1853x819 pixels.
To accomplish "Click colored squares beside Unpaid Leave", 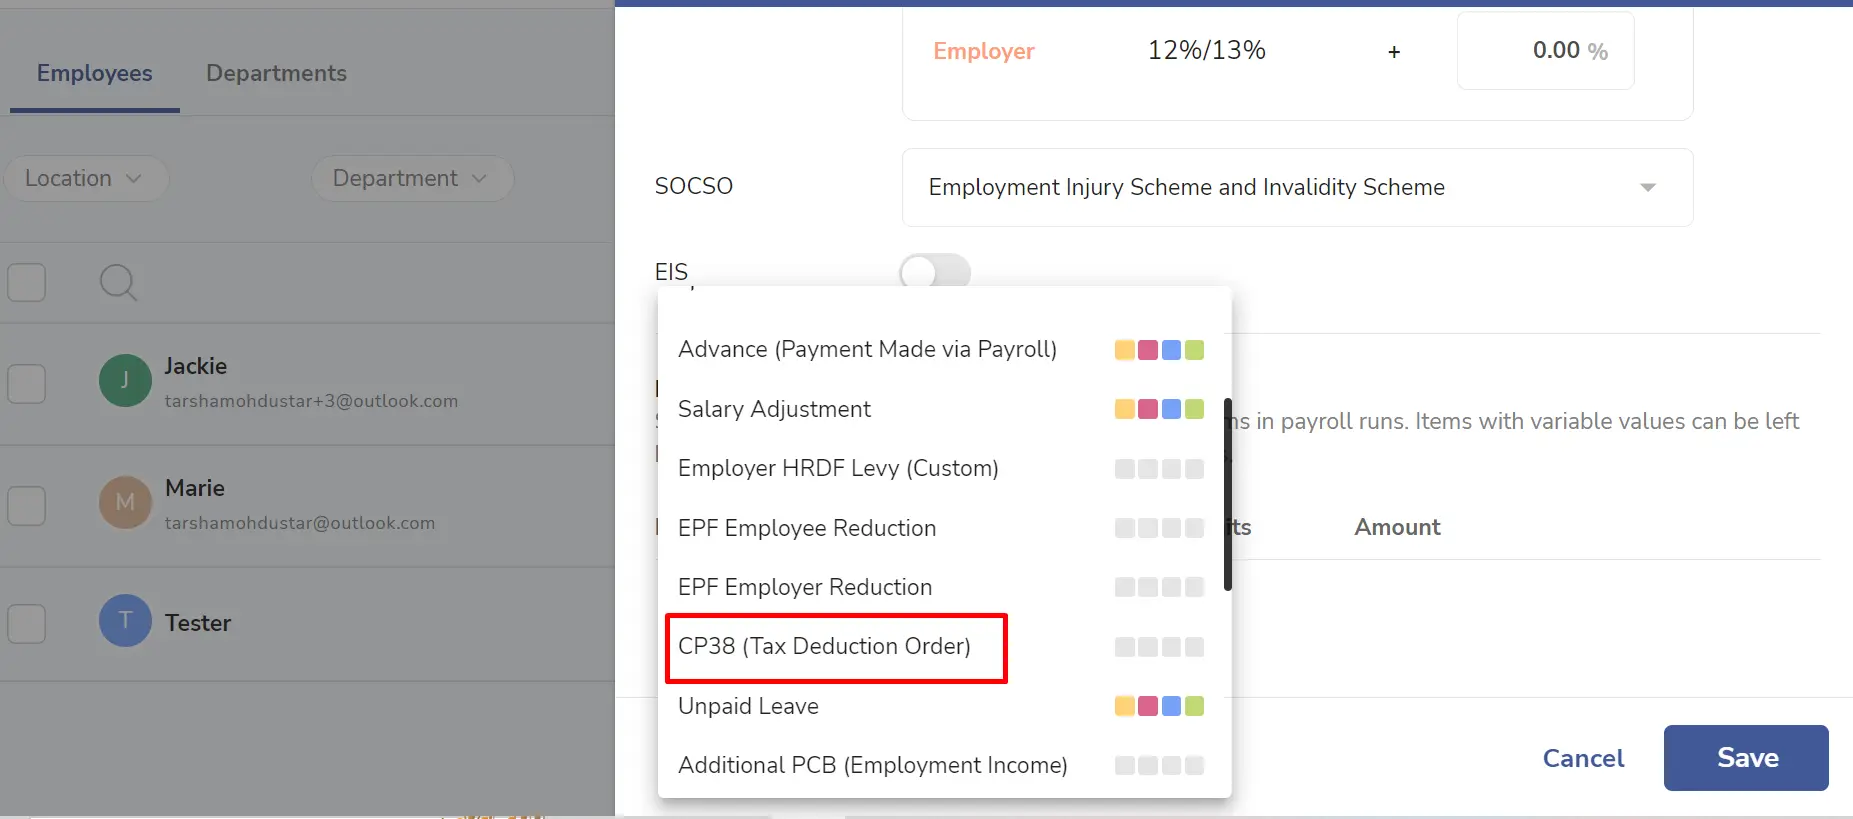I will [x=1159, y=706].
